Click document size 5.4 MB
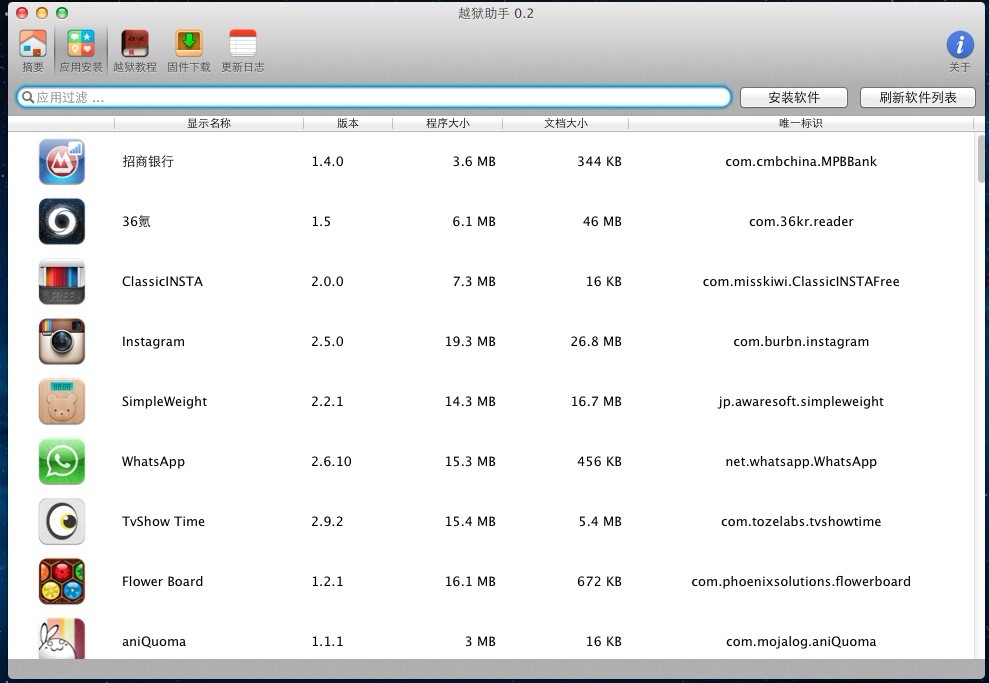The image size is (989, 683). [600, 522]
